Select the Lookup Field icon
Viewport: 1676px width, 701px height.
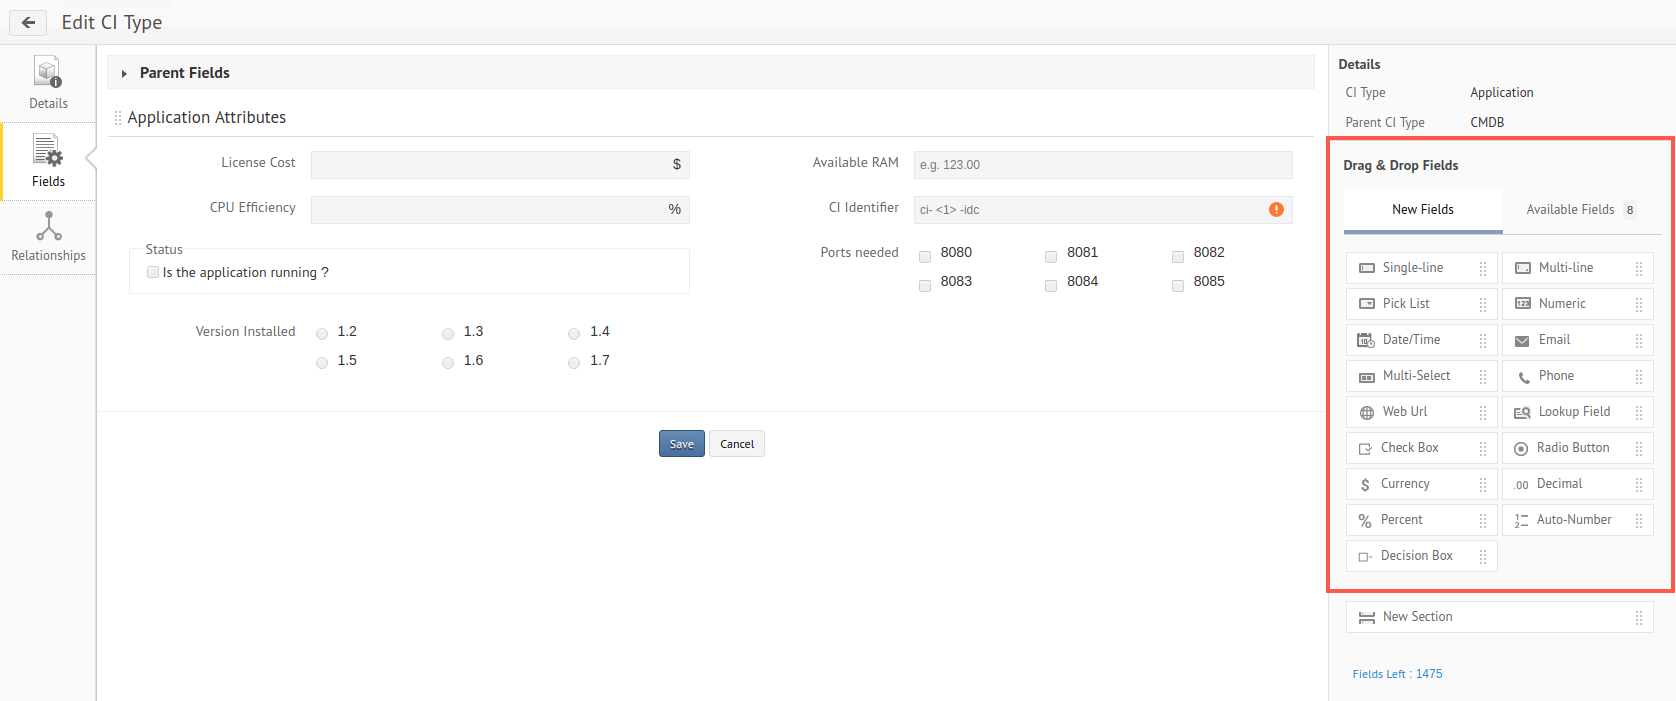[1522, 413]
